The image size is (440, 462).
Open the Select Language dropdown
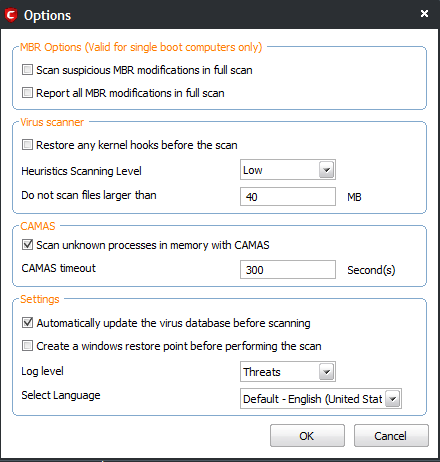(x=321, y=399)
